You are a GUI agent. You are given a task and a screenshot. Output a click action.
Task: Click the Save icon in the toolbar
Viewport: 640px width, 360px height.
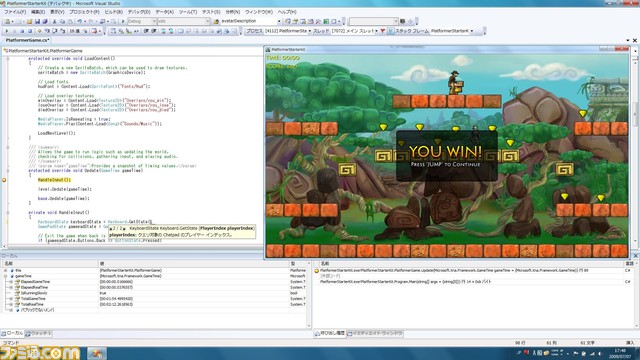37,21
